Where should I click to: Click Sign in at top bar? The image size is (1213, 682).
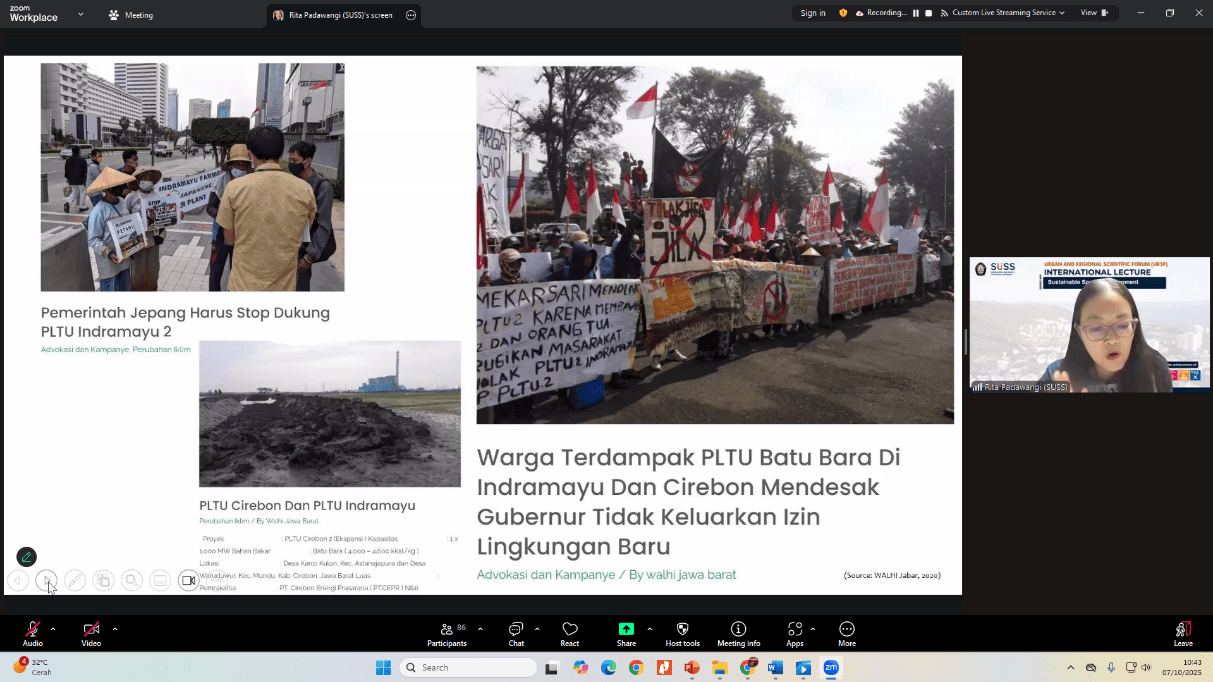point(813,13)
